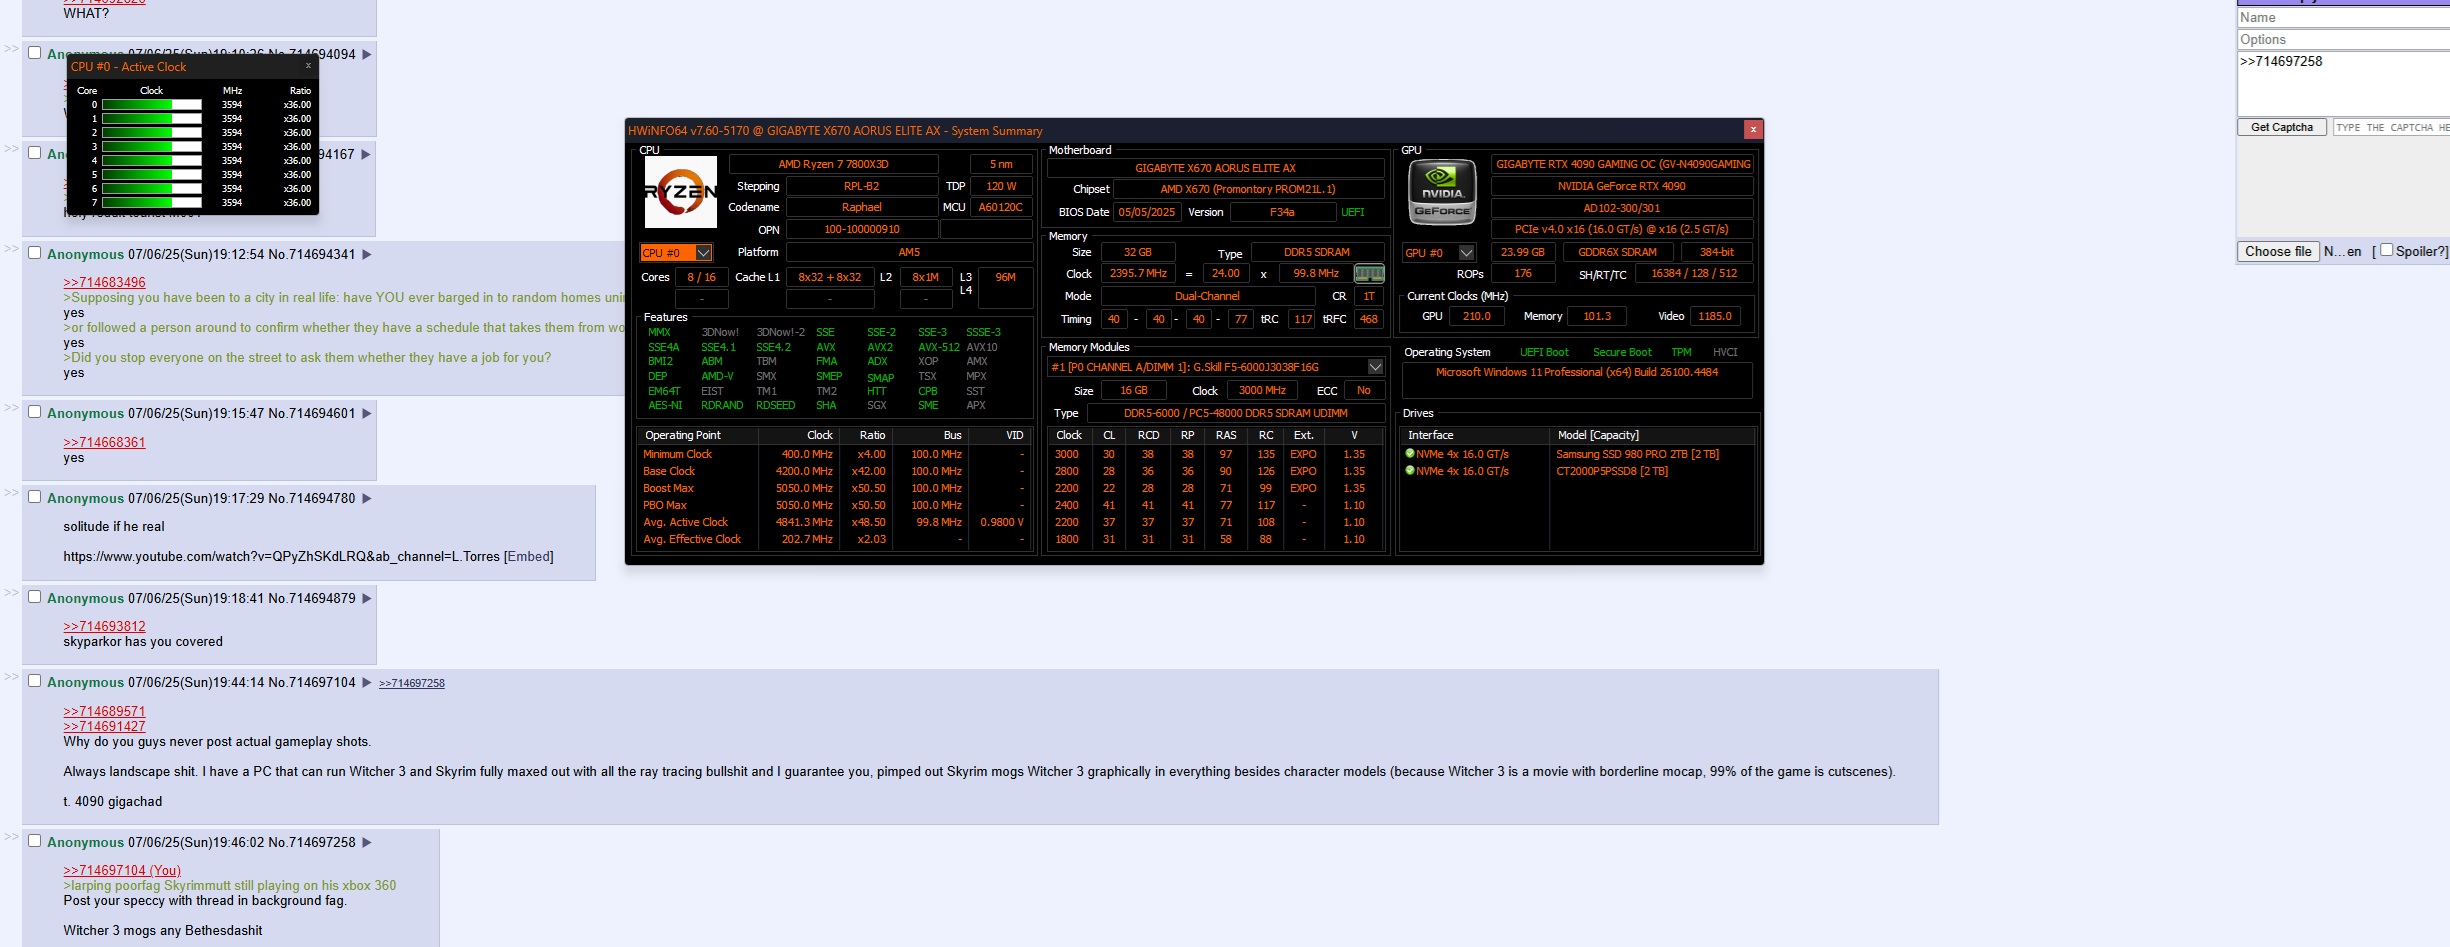Click the Microsoft Windows 11 Professional text
2450x947 pixels.
click(1576, 372)
